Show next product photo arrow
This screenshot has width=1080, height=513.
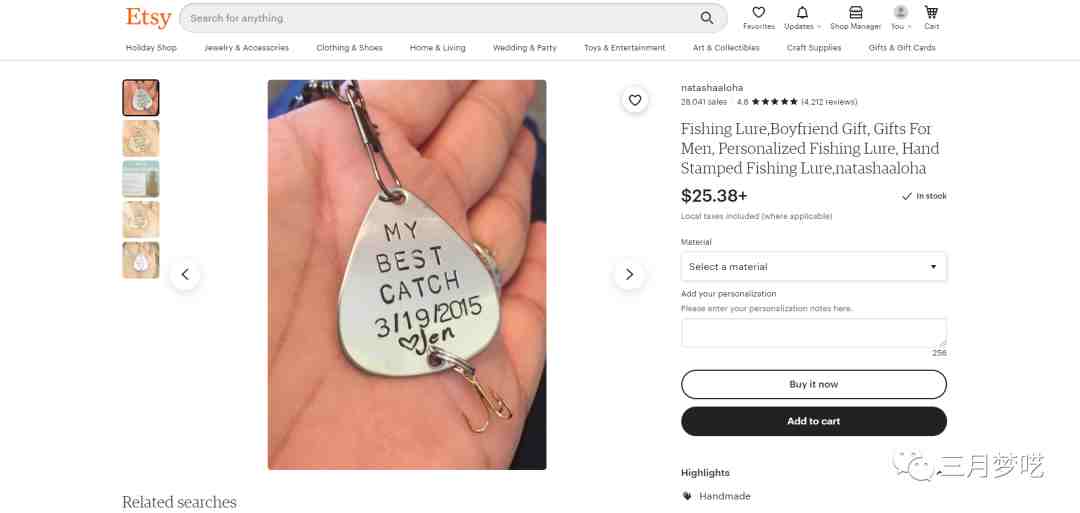pos(629,275)
